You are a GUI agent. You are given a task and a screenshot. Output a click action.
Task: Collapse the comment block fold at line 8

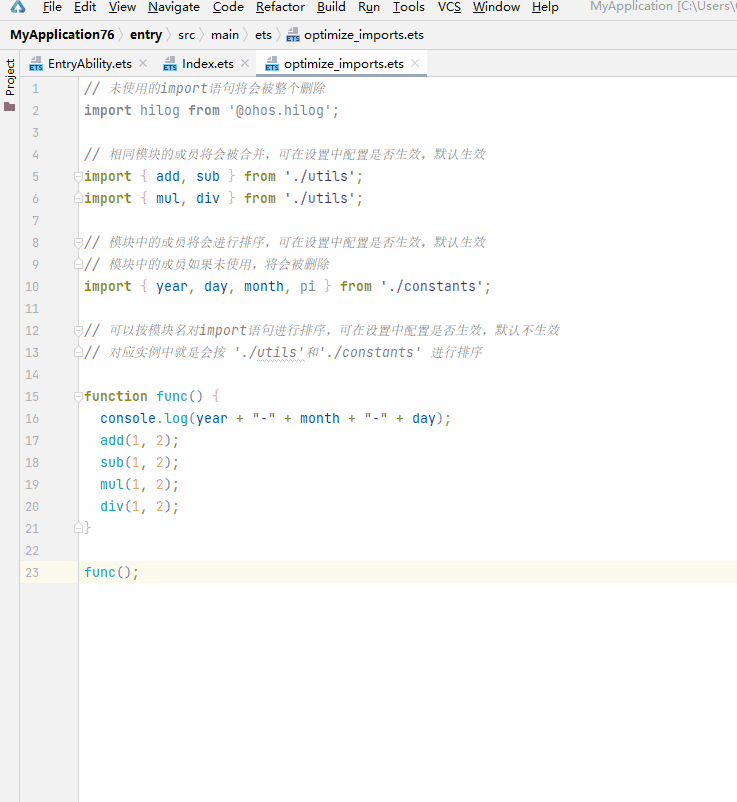tap(78, 242)
